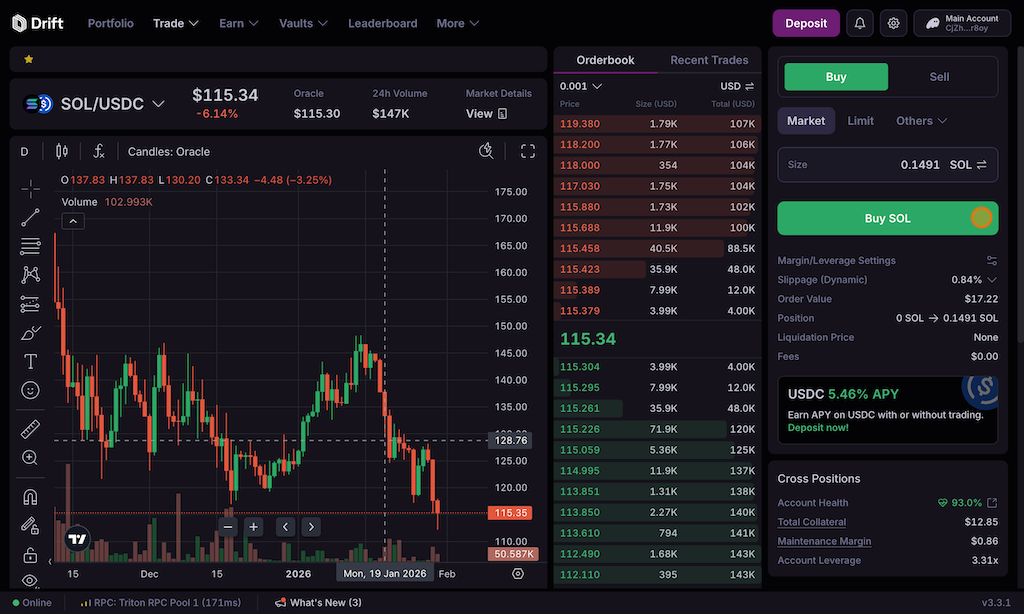This screenshot has width=1024, height=614.
Task: Open Margin/Leverage Settings sliders icon
Action: (991, 261)
